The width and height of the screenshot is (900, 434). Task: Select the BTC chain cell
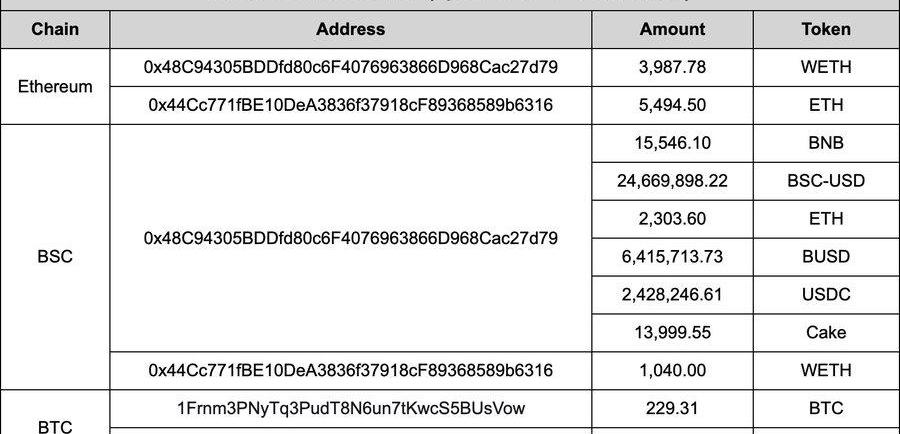click(x=55, y=425)
